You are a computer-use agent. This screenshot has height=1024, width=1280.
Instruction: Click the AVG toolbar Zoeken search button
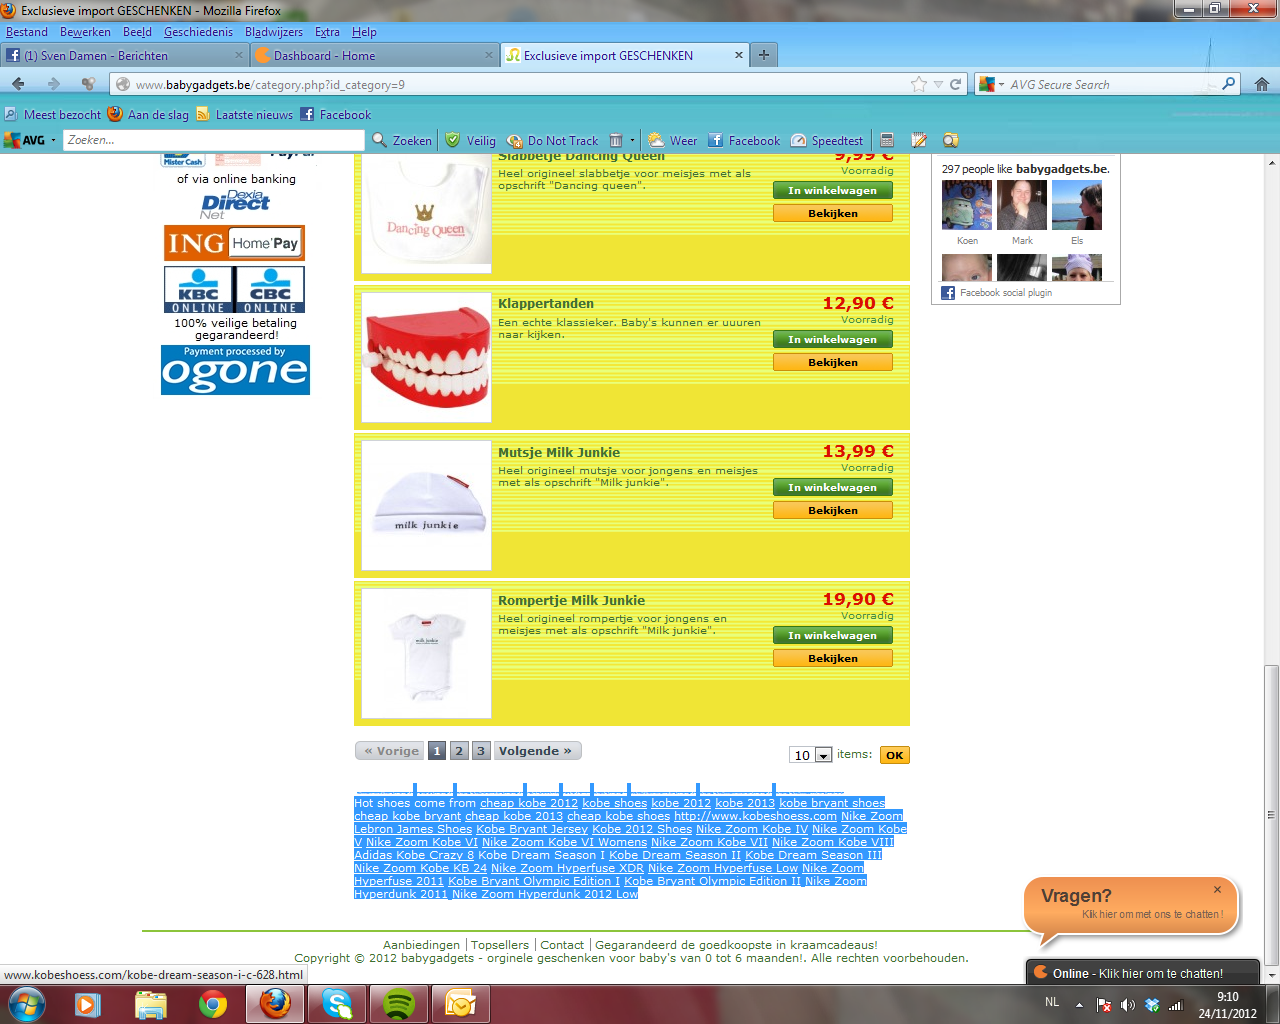402,141
